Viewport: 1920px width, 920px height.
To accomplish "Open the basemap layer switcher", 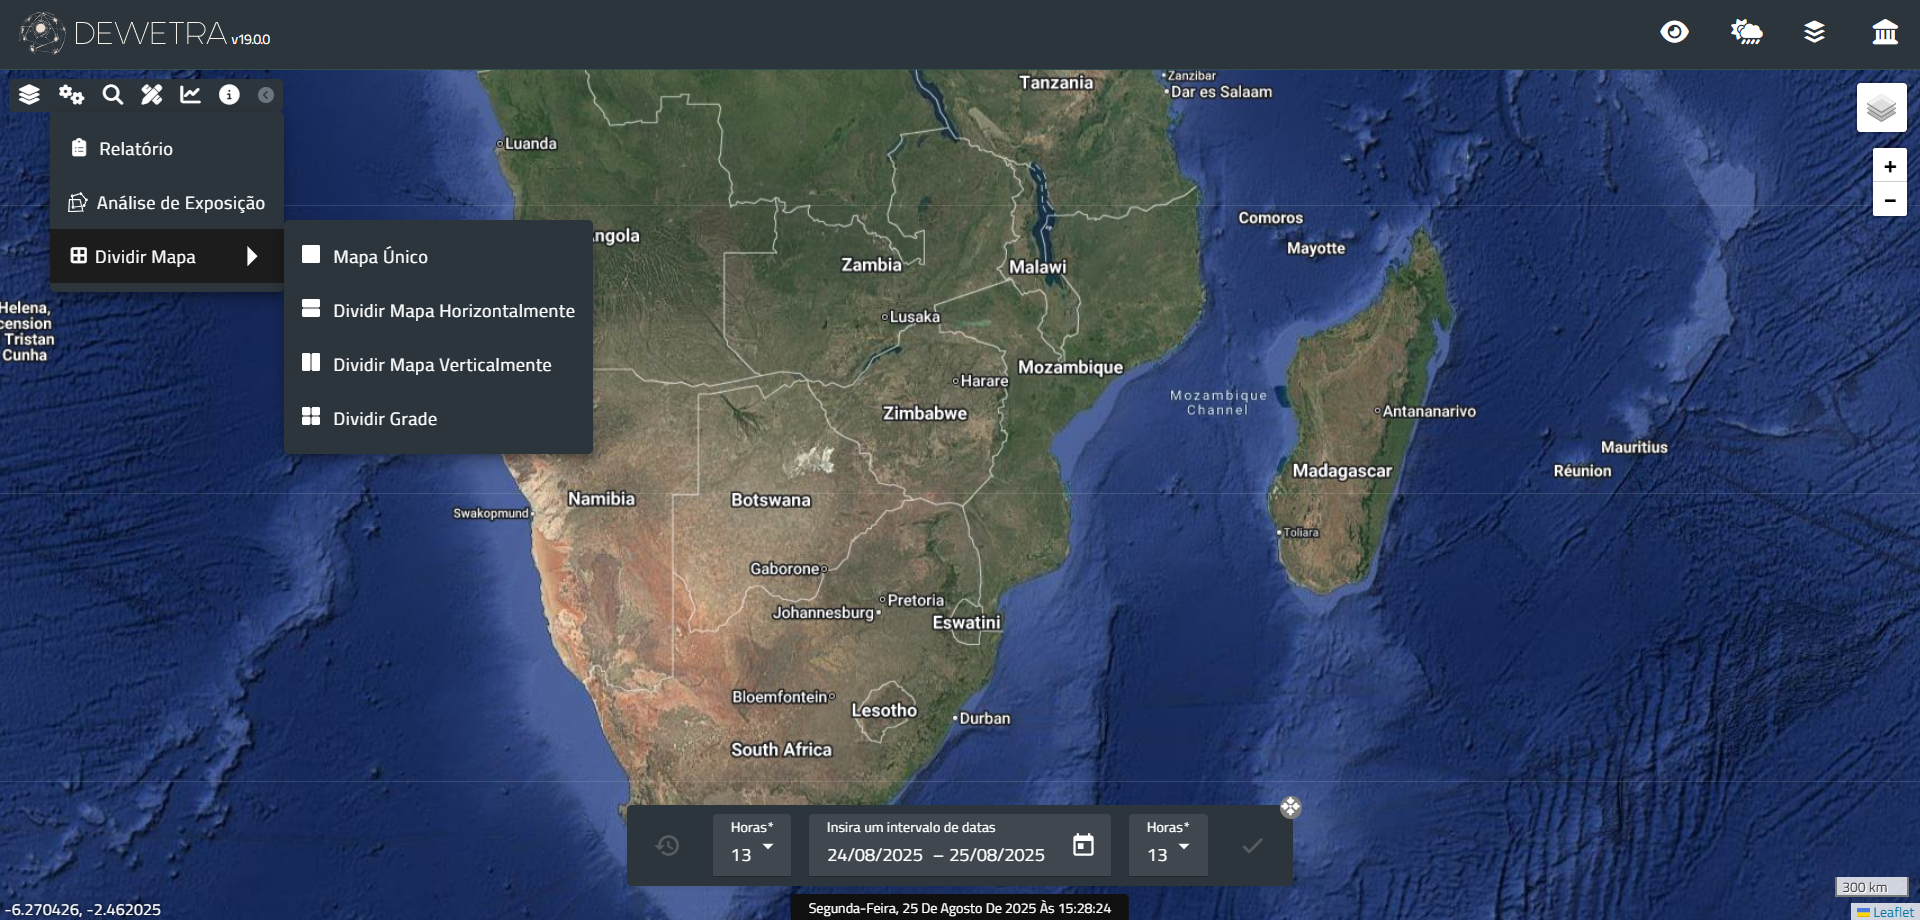I will click(1881, 108).
